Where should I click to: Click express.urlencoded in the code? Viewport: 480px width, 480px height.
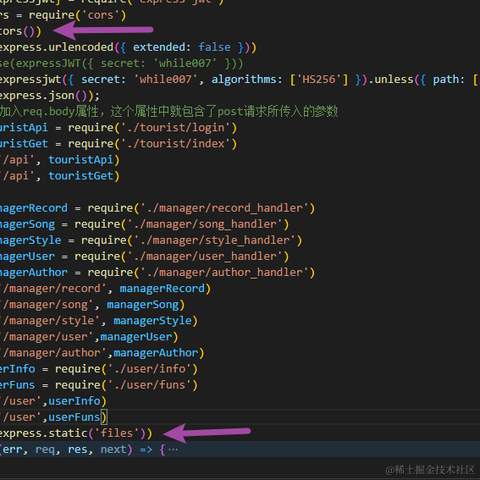57,47
